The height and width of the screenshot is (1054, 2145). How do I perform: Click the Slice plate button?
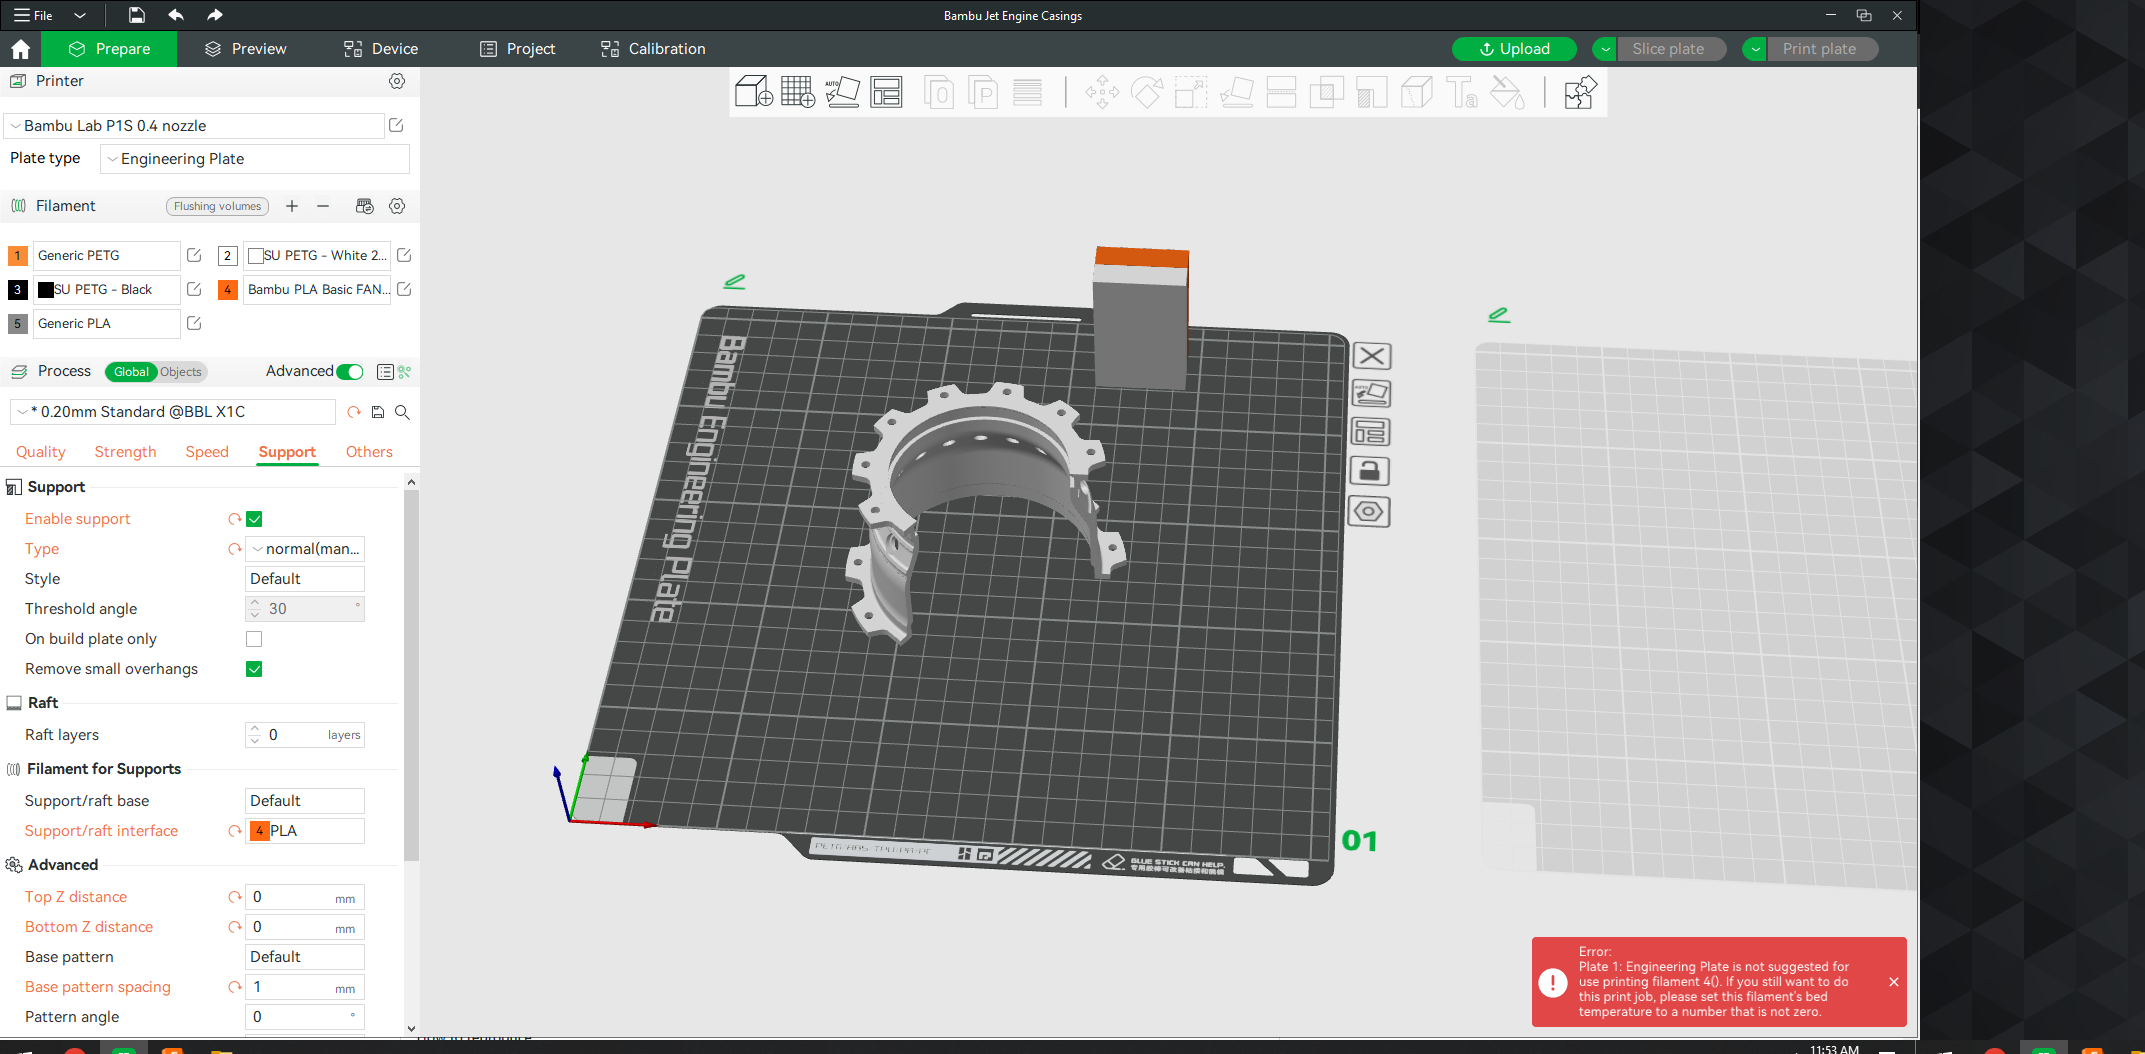tap(1671, 48)
